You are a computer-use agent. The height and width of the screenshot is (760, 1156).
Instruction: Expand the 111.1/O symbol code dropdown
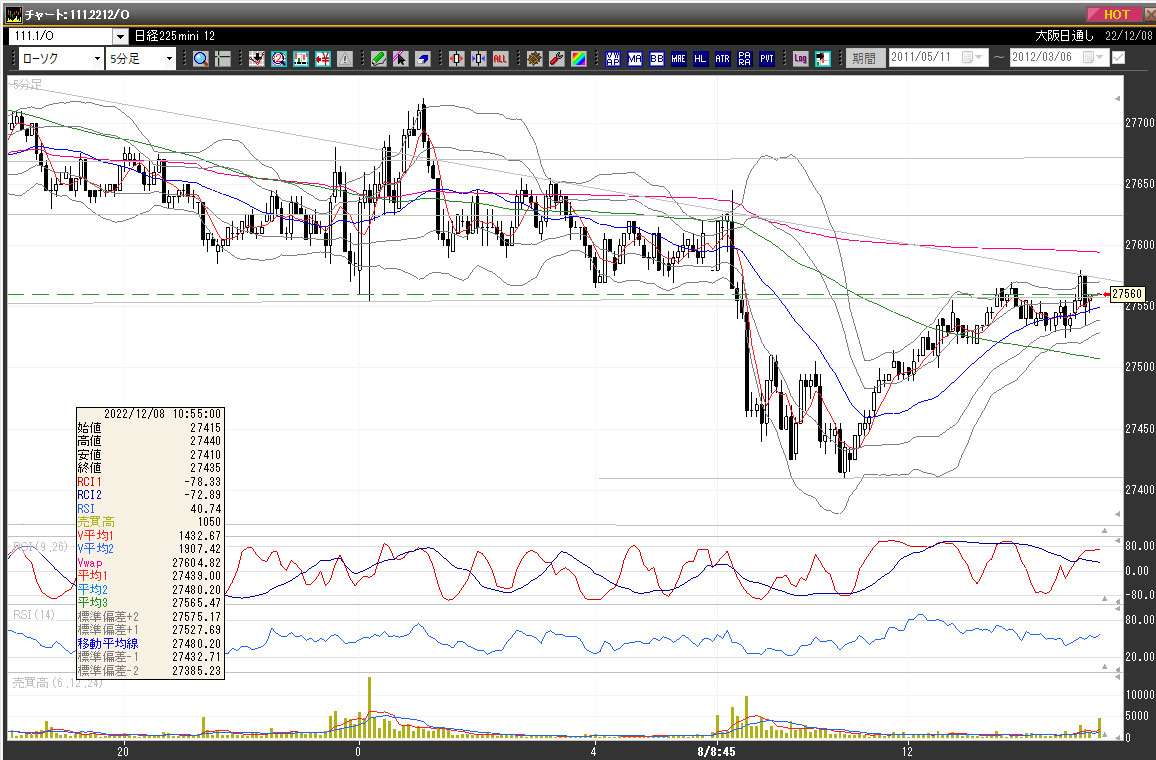pyautogui.click(x=120, y=36)
